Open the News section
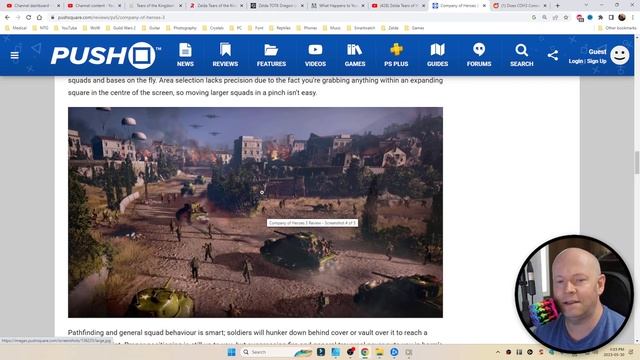640x360 pixels. 185,55
